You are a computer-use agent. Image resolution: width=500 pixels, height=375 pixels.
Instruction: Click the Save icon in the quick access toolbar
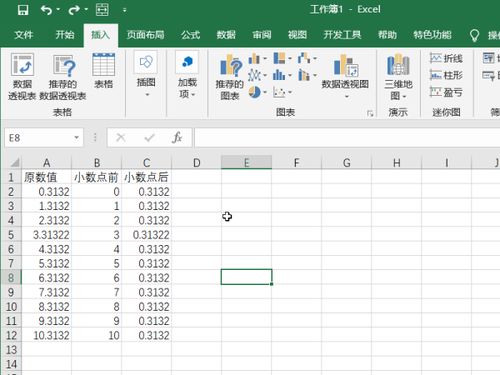pyautogui.click(x=23, y=10)
